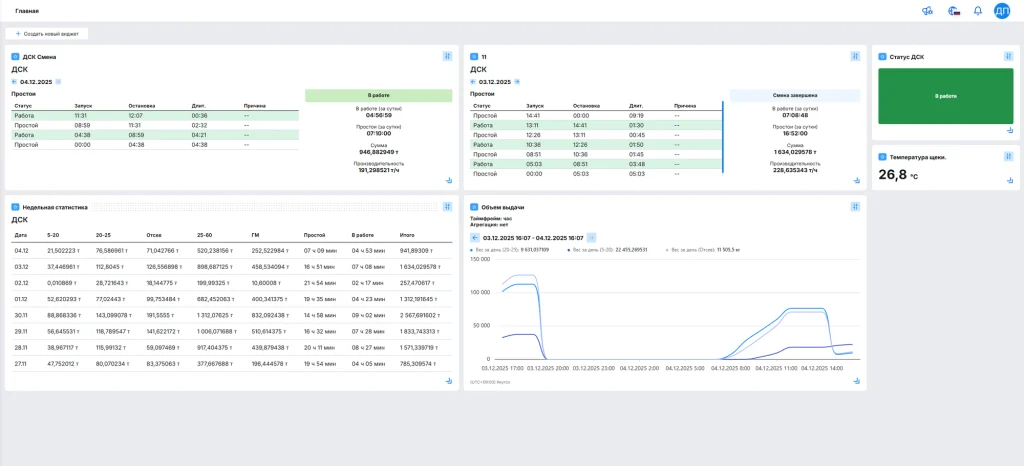Open settings of Температура щеки widget
This screenshot has height=466, width=1024.
point(1008,156)
